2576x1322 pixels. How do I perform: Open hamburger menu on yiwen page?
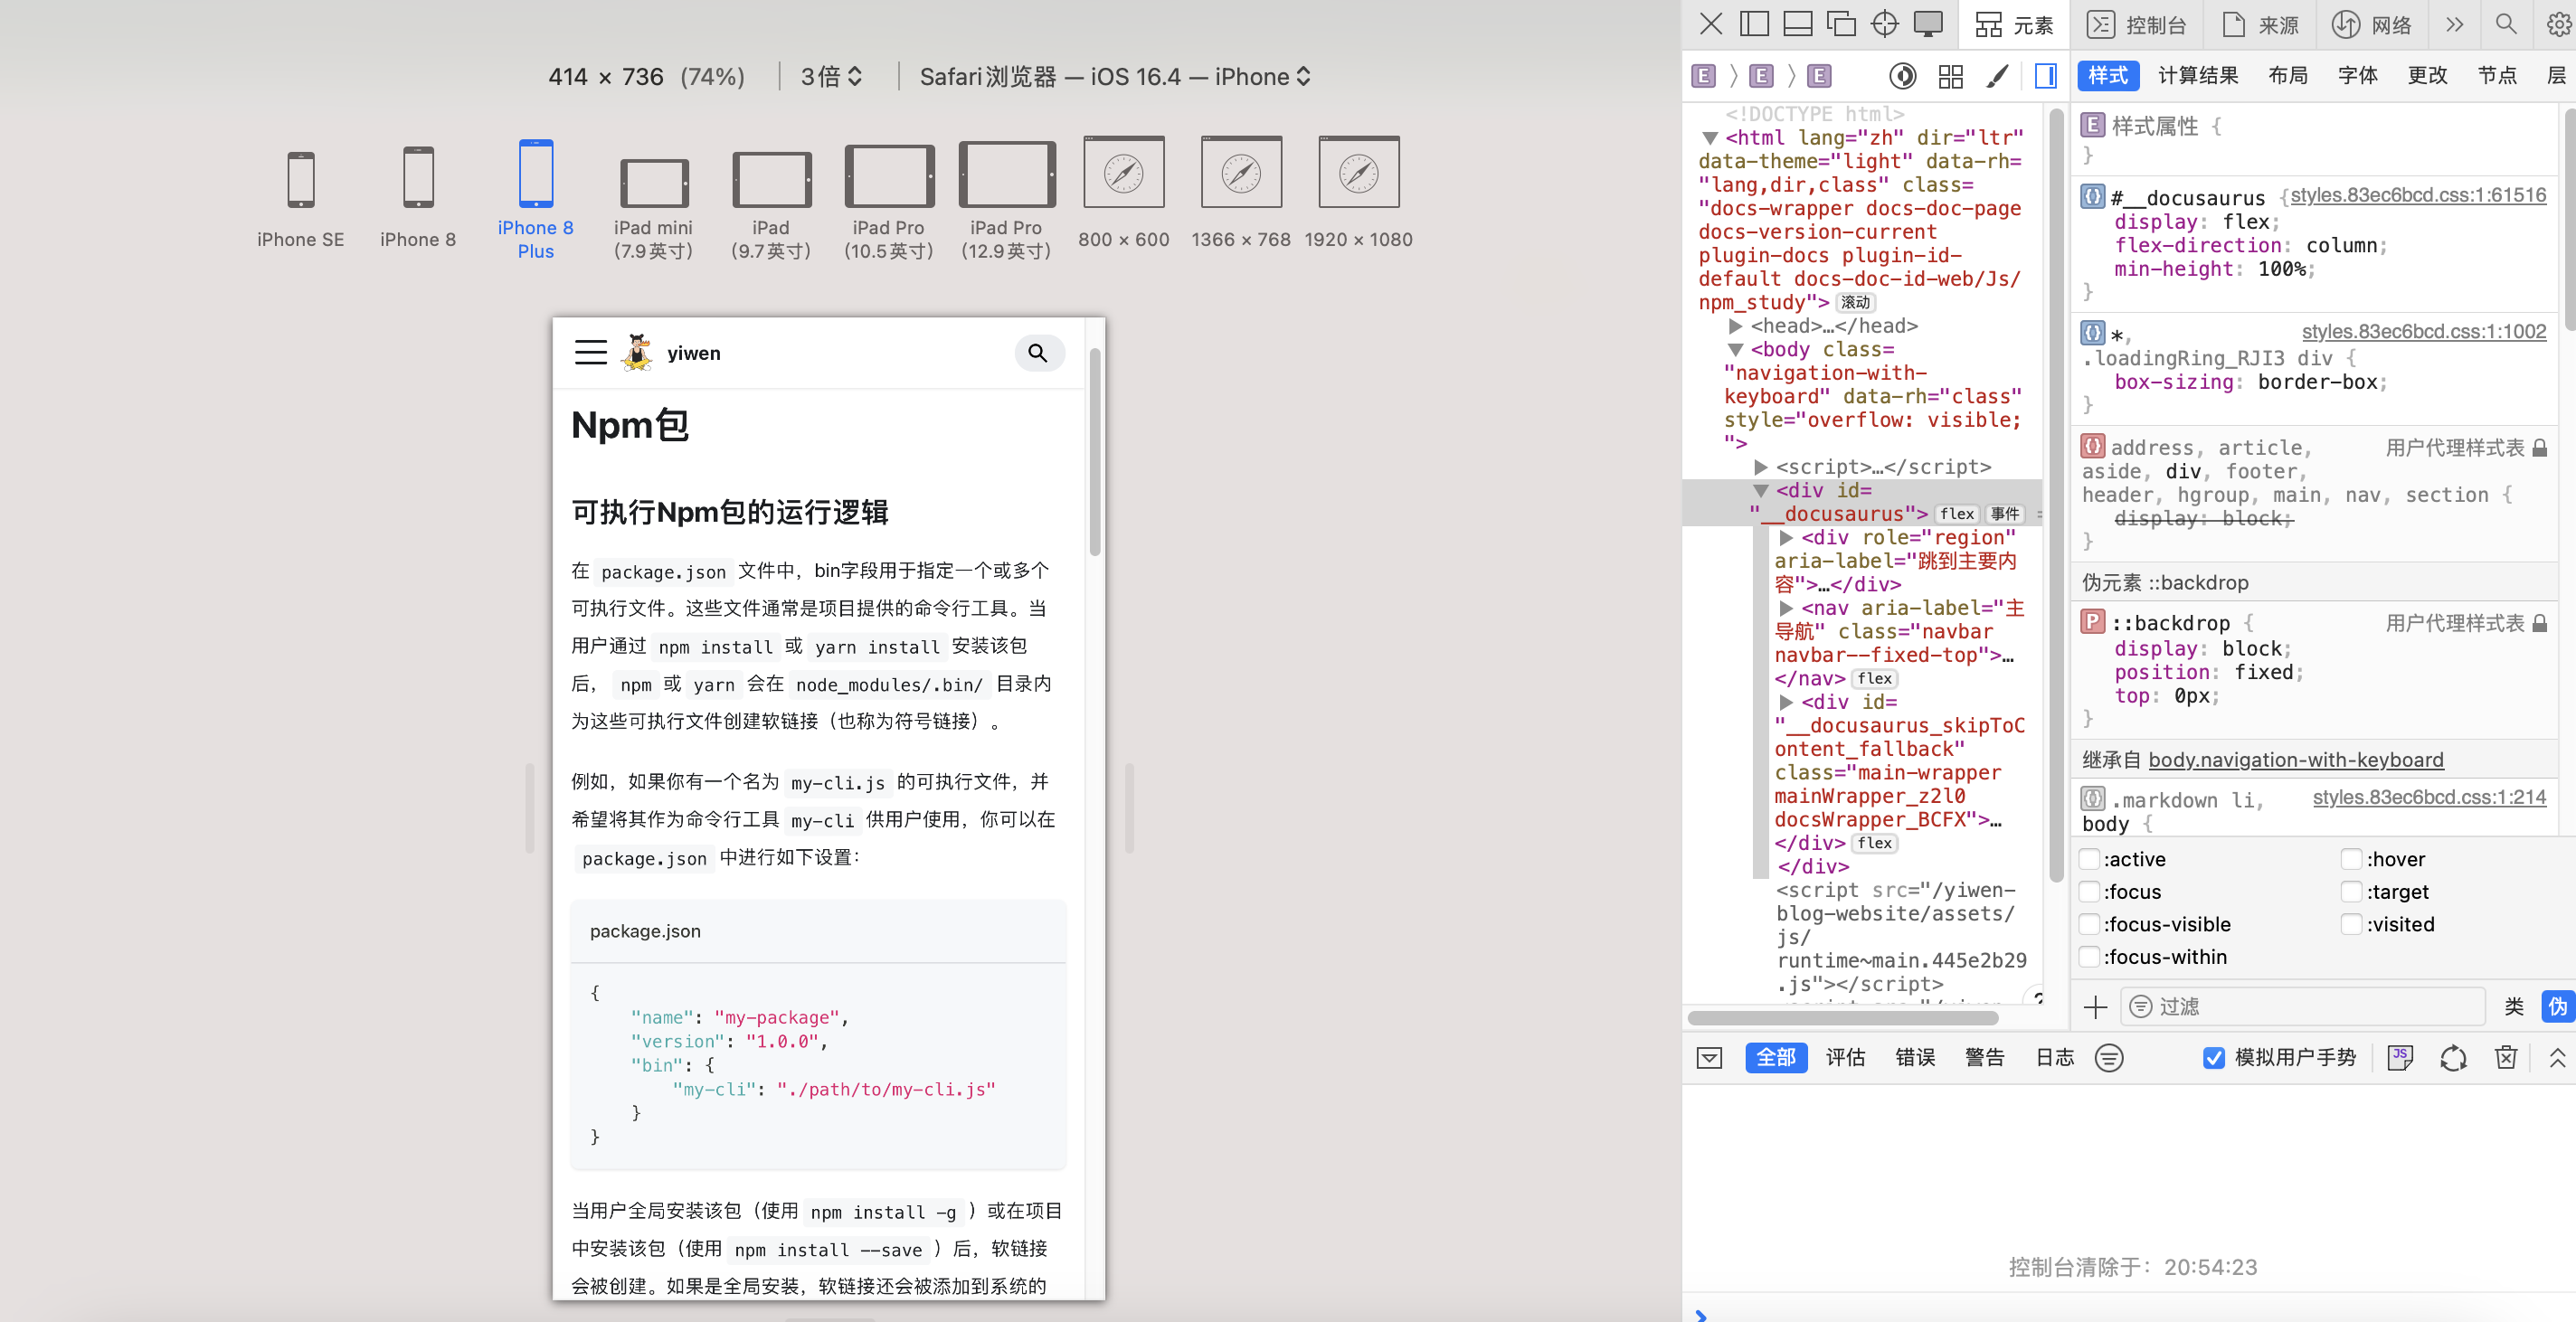pos(590,352)
